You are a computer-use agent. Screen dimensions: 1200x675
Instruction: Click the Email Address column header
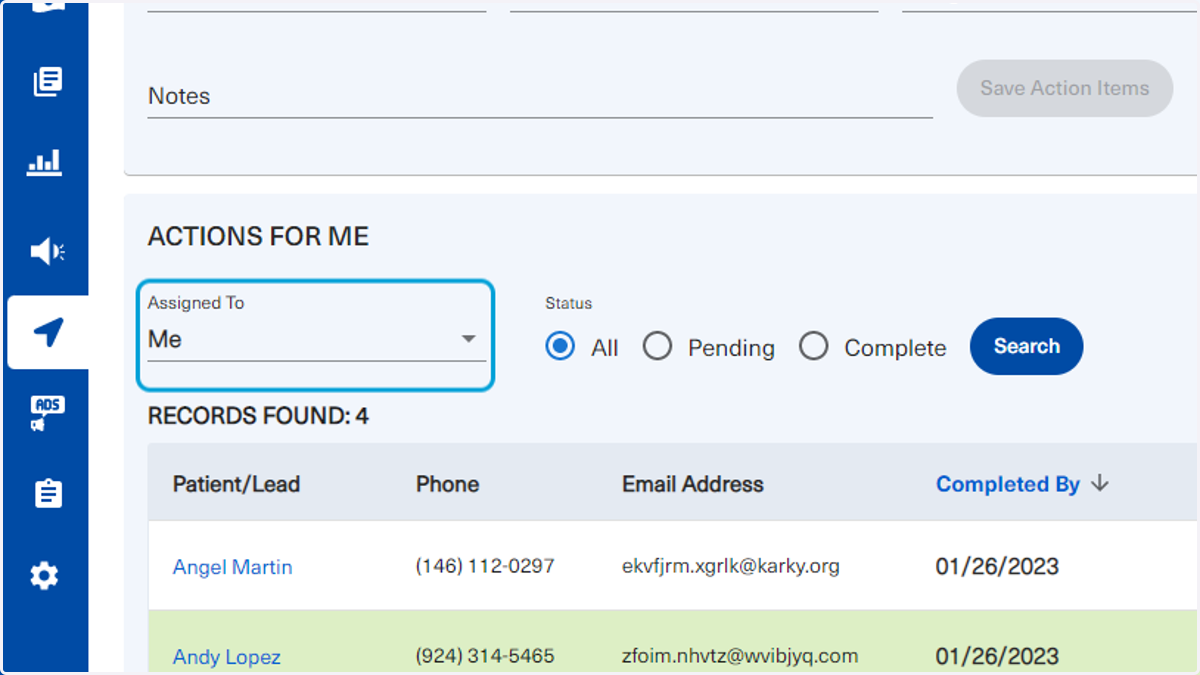pyautogui.click(x=692, y=484)
